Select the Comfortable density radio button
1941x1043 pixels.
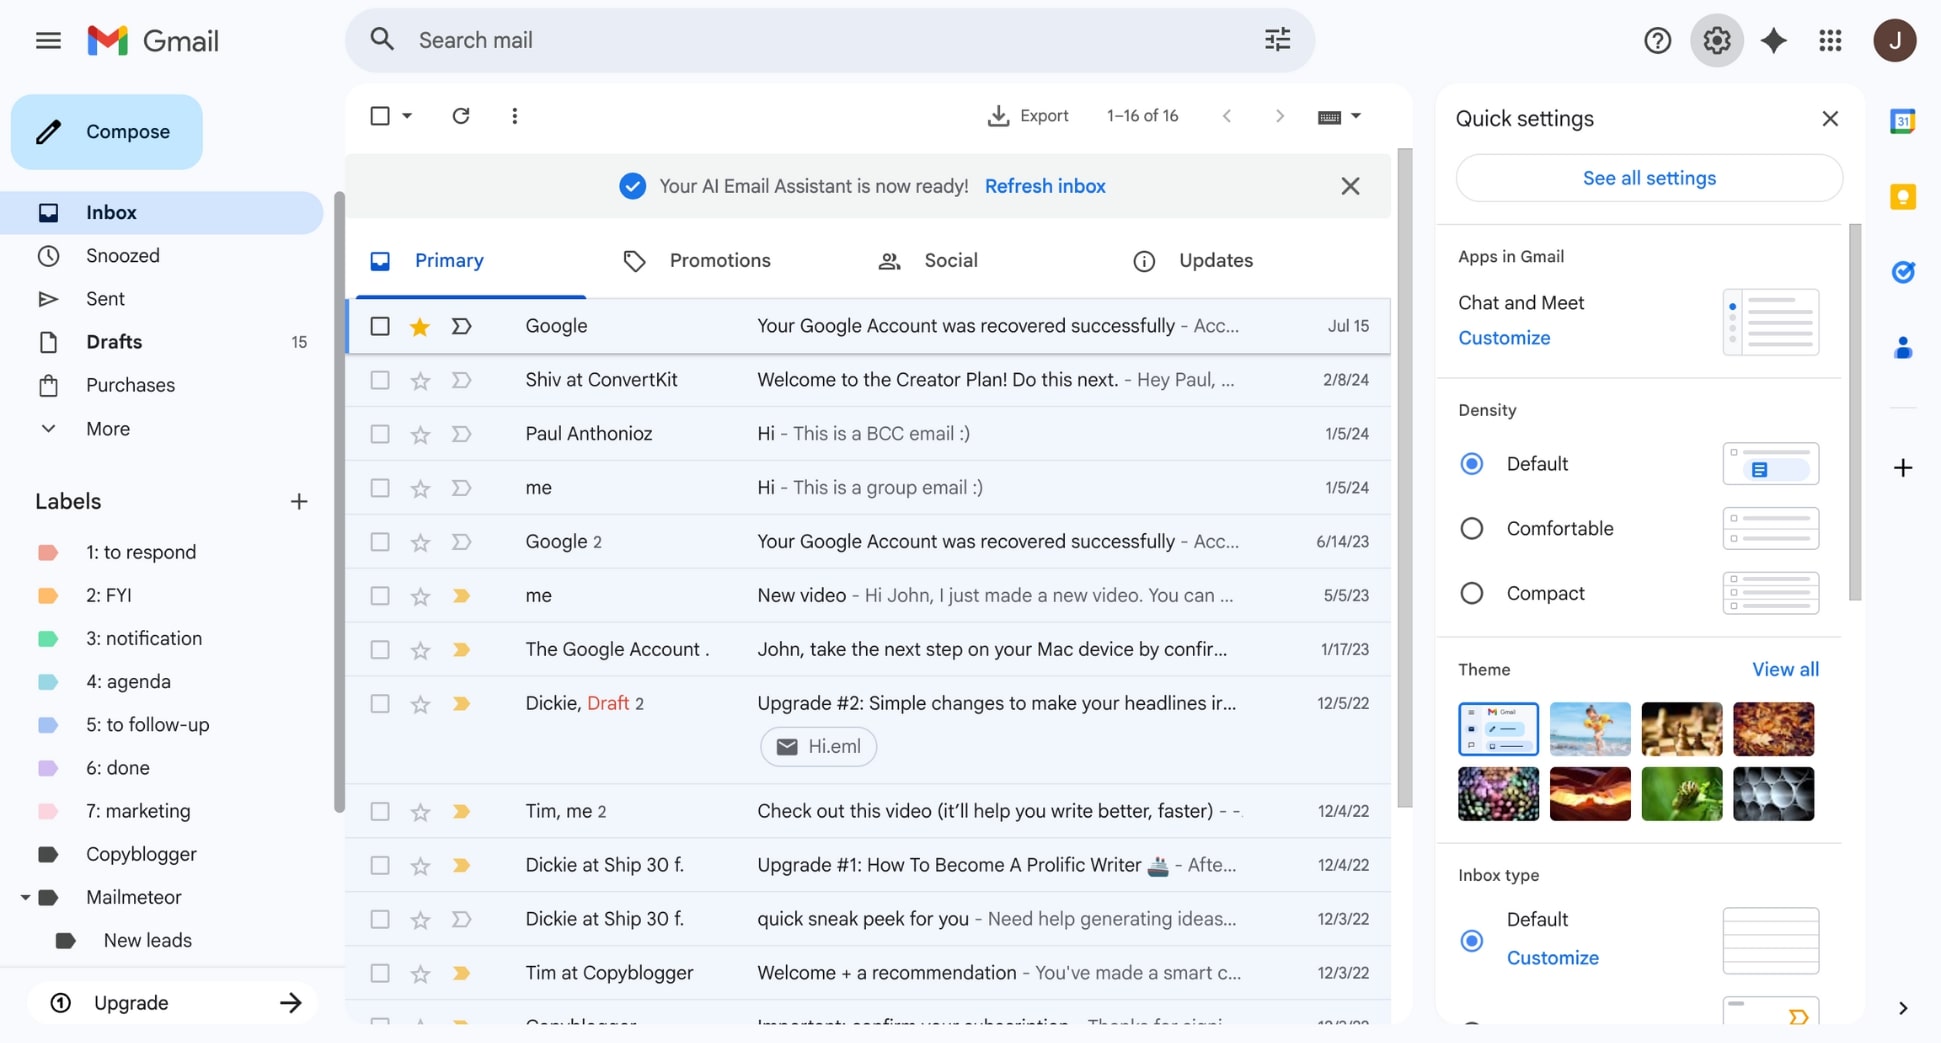pyautogui.click(x=1472, y=528)
